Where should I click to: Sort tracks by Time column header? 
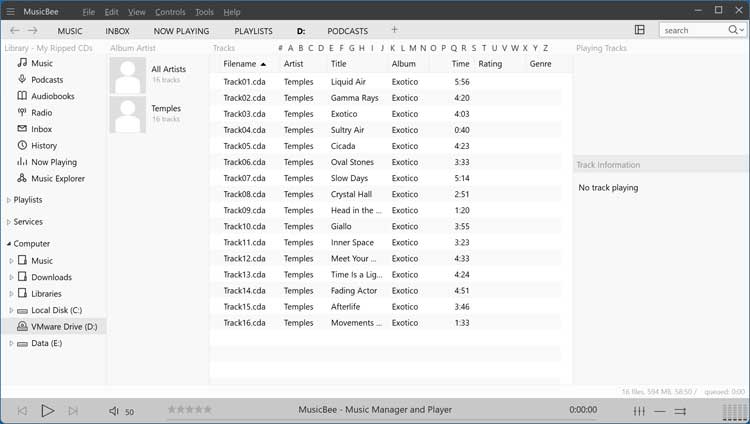tap(460, 64)
